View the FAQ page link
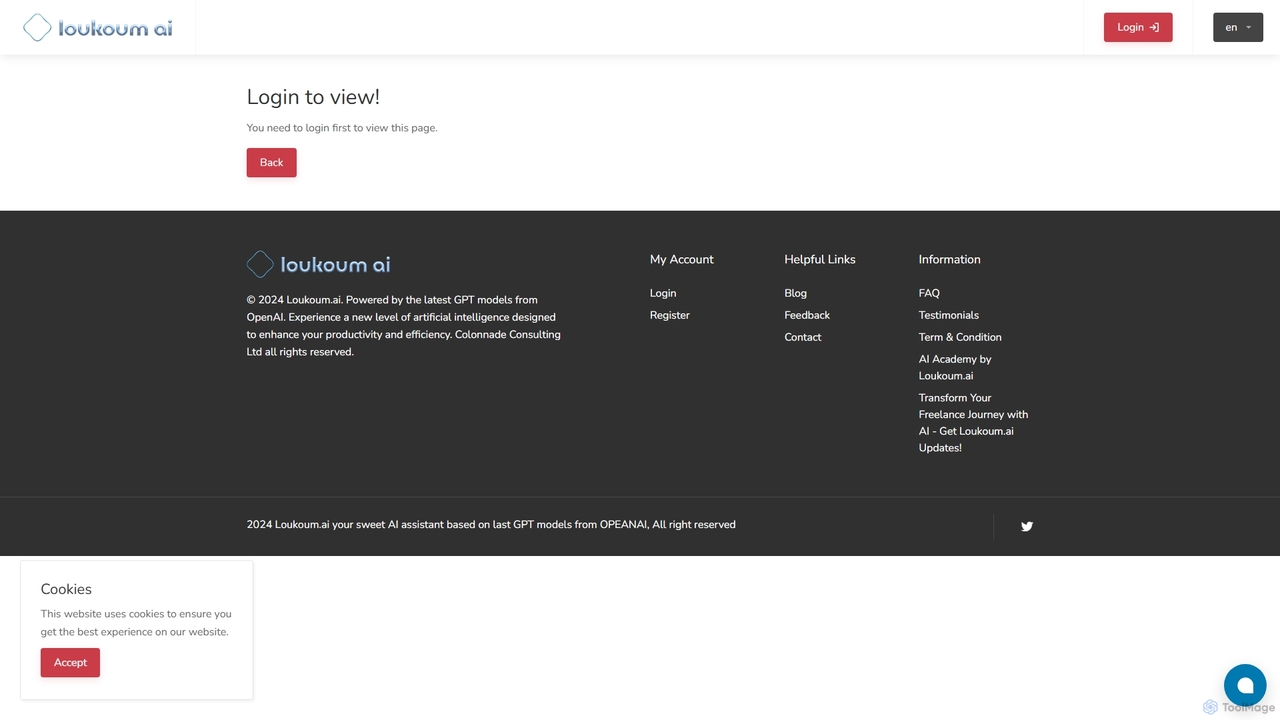 [929, 293]
